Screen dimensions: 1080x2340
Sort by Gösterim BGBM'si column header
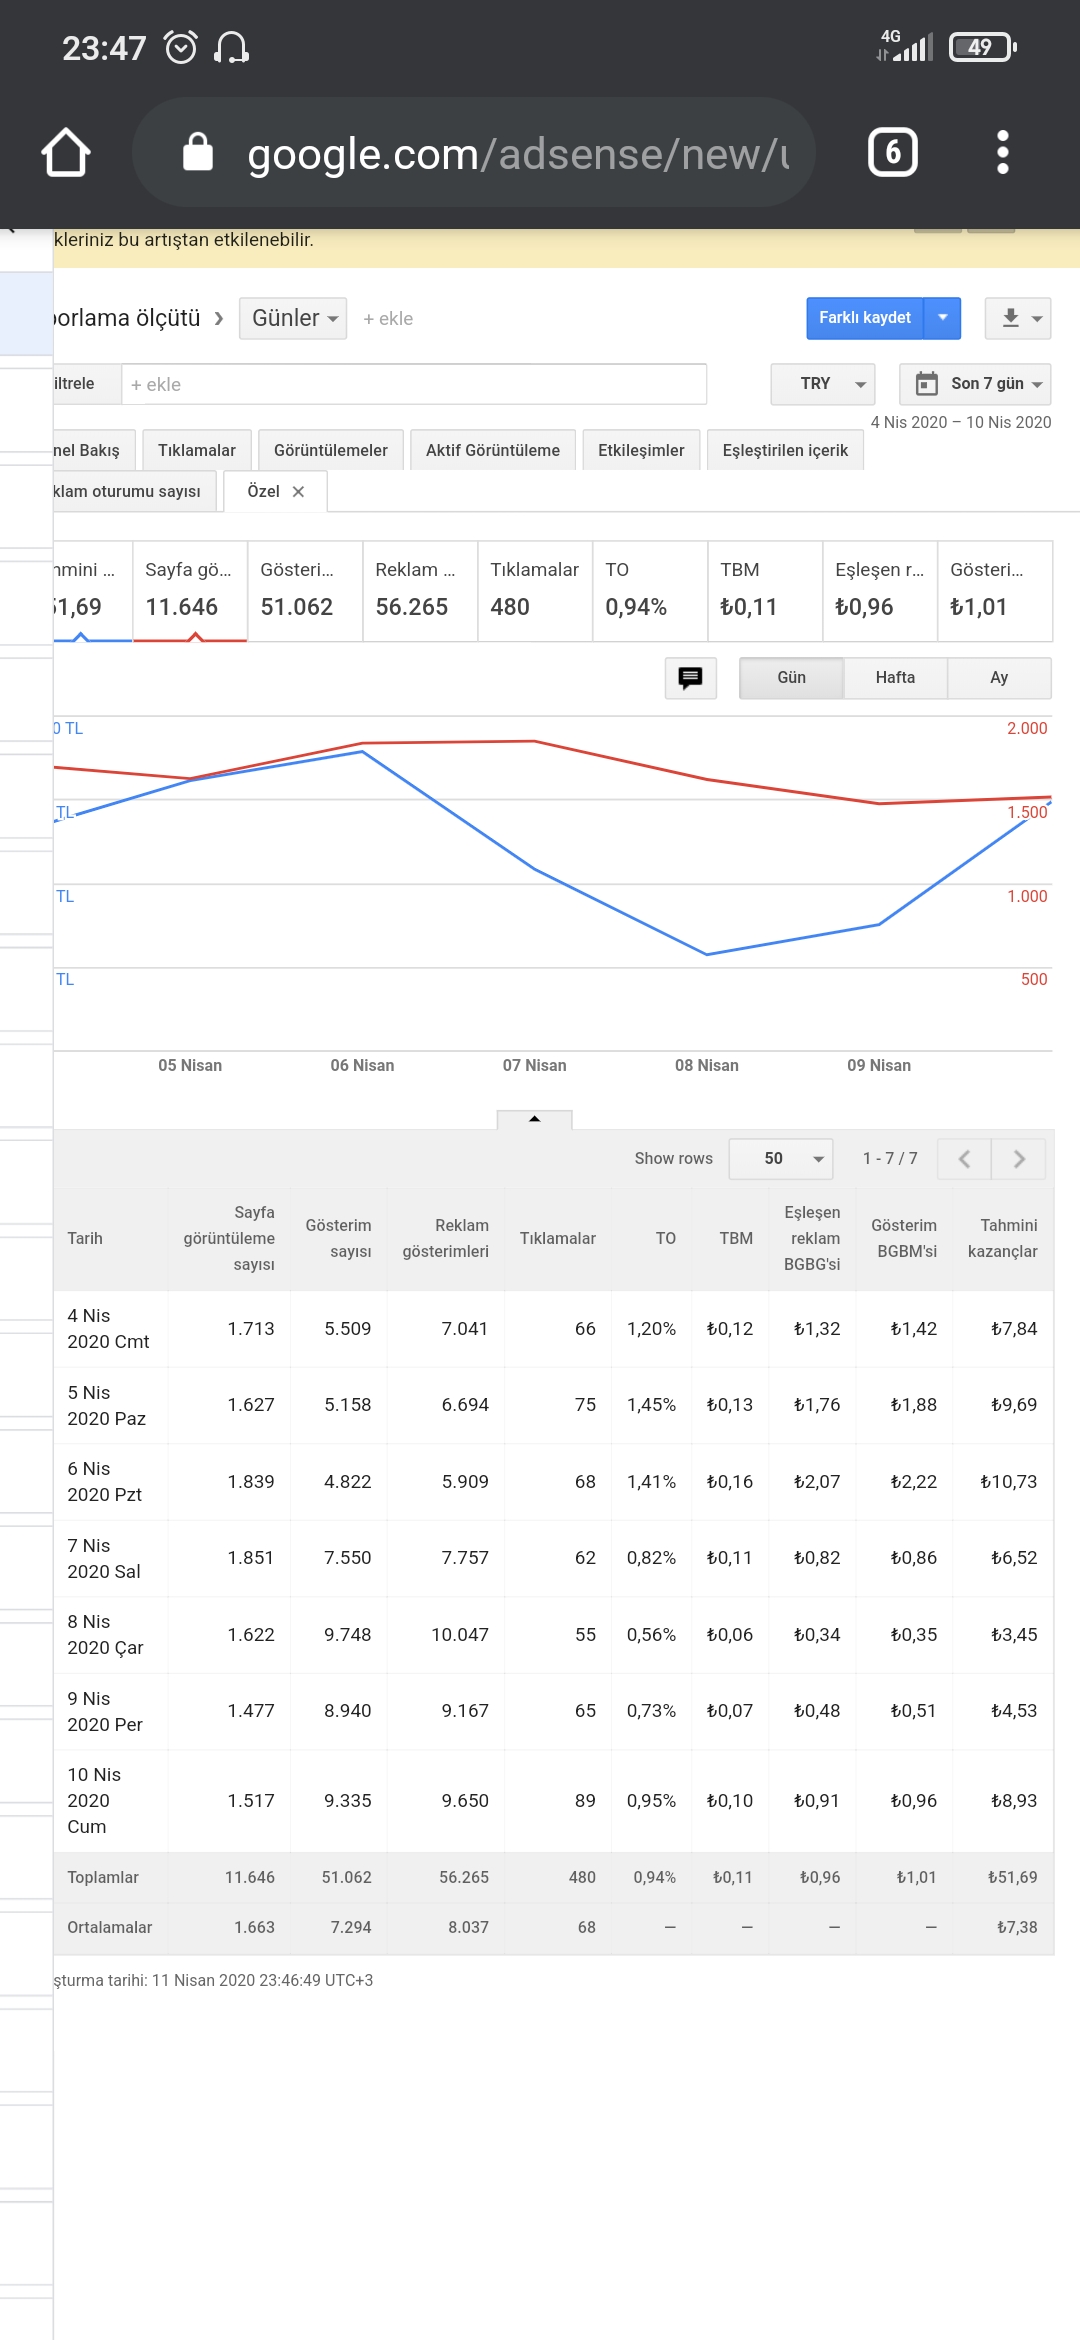904,1239
